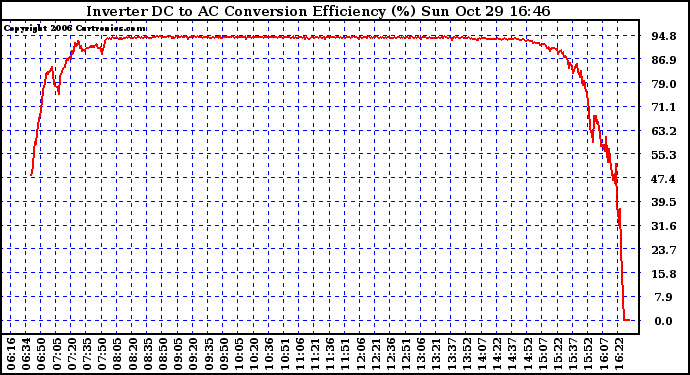The height and width of the screenshot is (375, 690).
Task: Click the 06:16 time label
Action: click(11, 354)
